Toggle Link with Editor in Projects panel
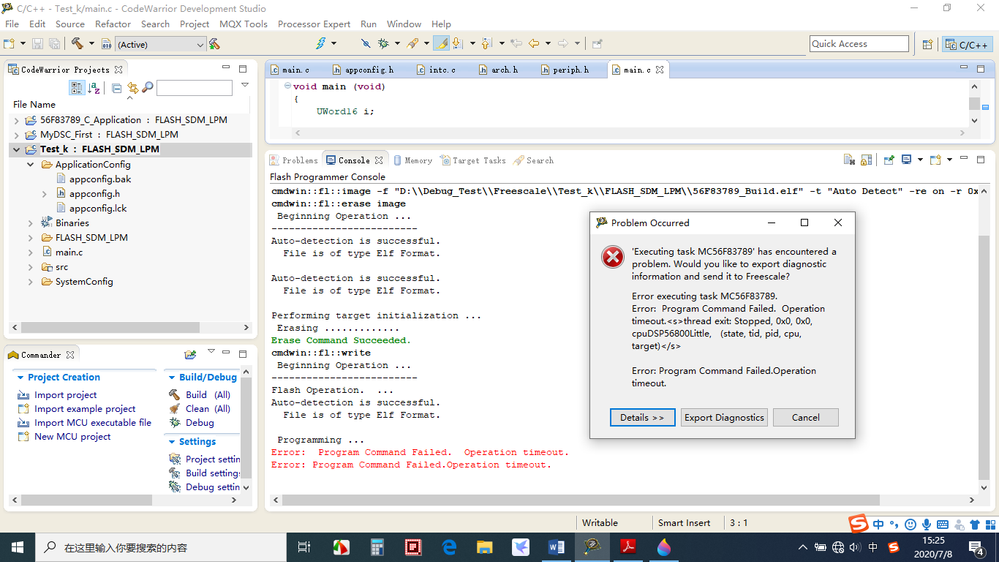 tap(133, 88)
